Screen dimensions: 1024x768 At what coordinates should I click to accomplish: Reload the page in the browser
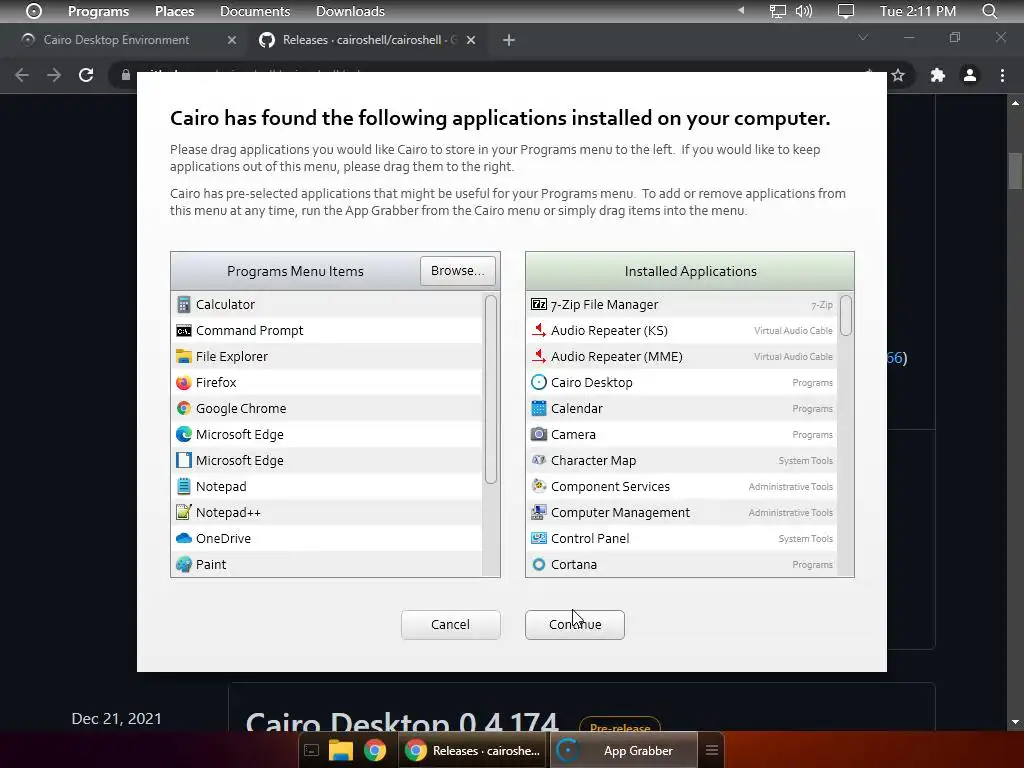click(86, 75)
